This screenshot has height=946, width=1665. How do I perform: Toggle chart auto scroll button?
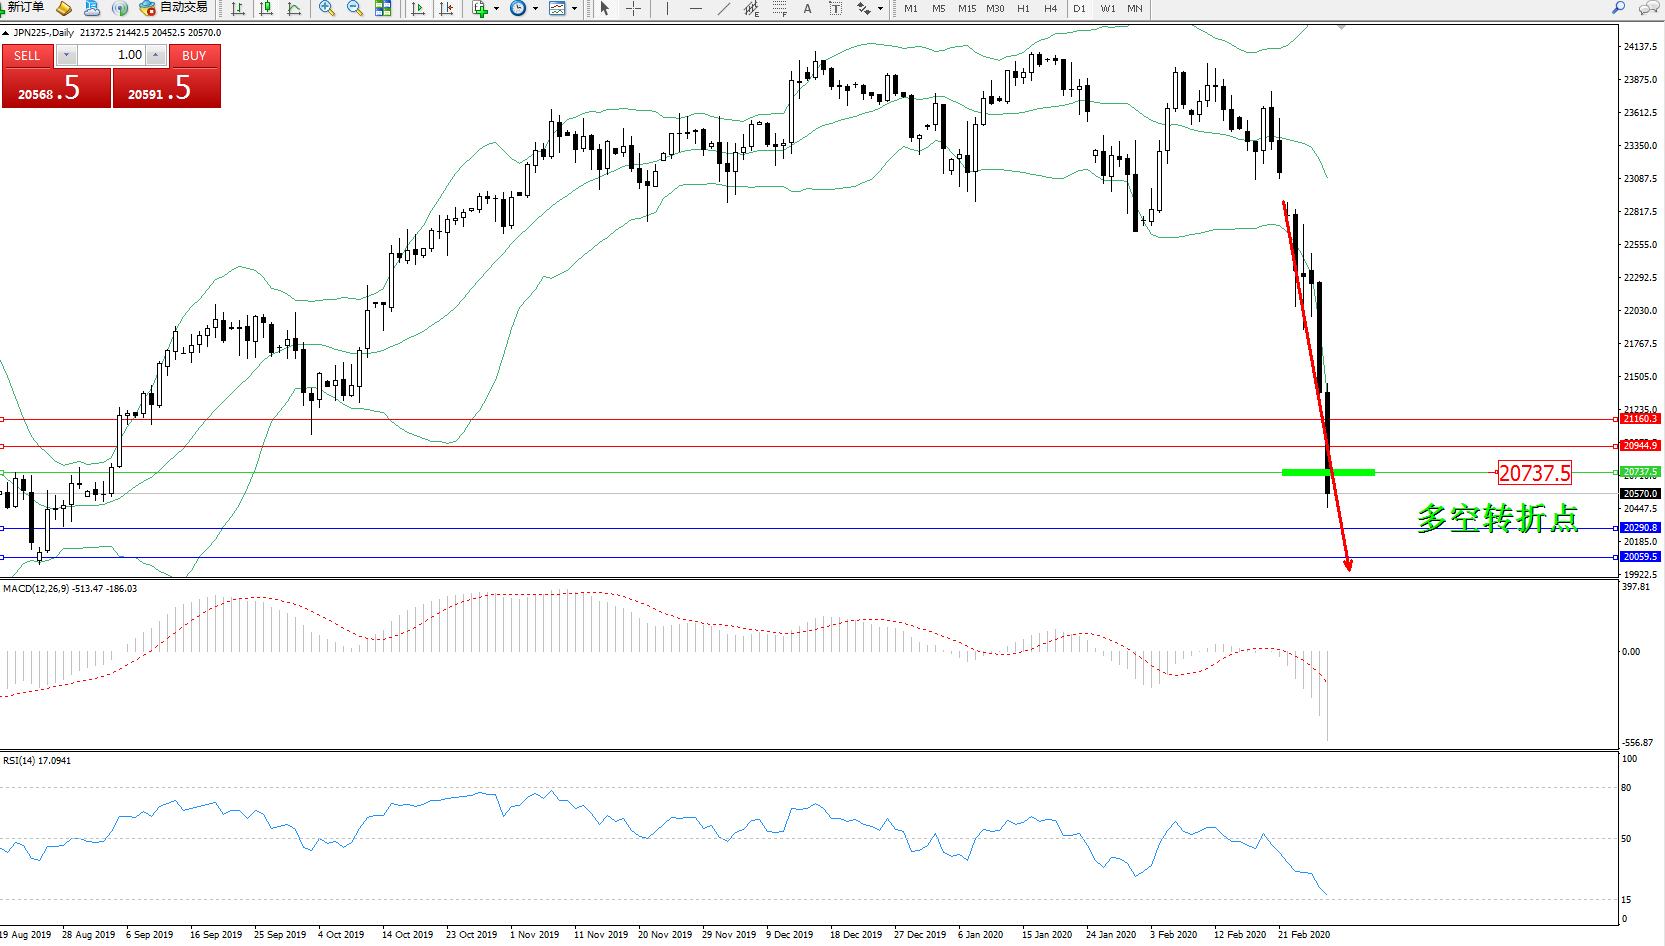(x=418, y=9)
